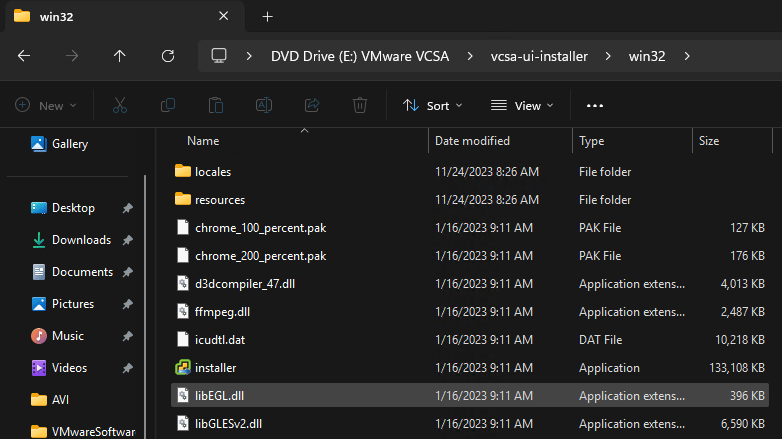Screen dimensions: 782x439
Task: Go up one folder level
Action: [120, 56]
